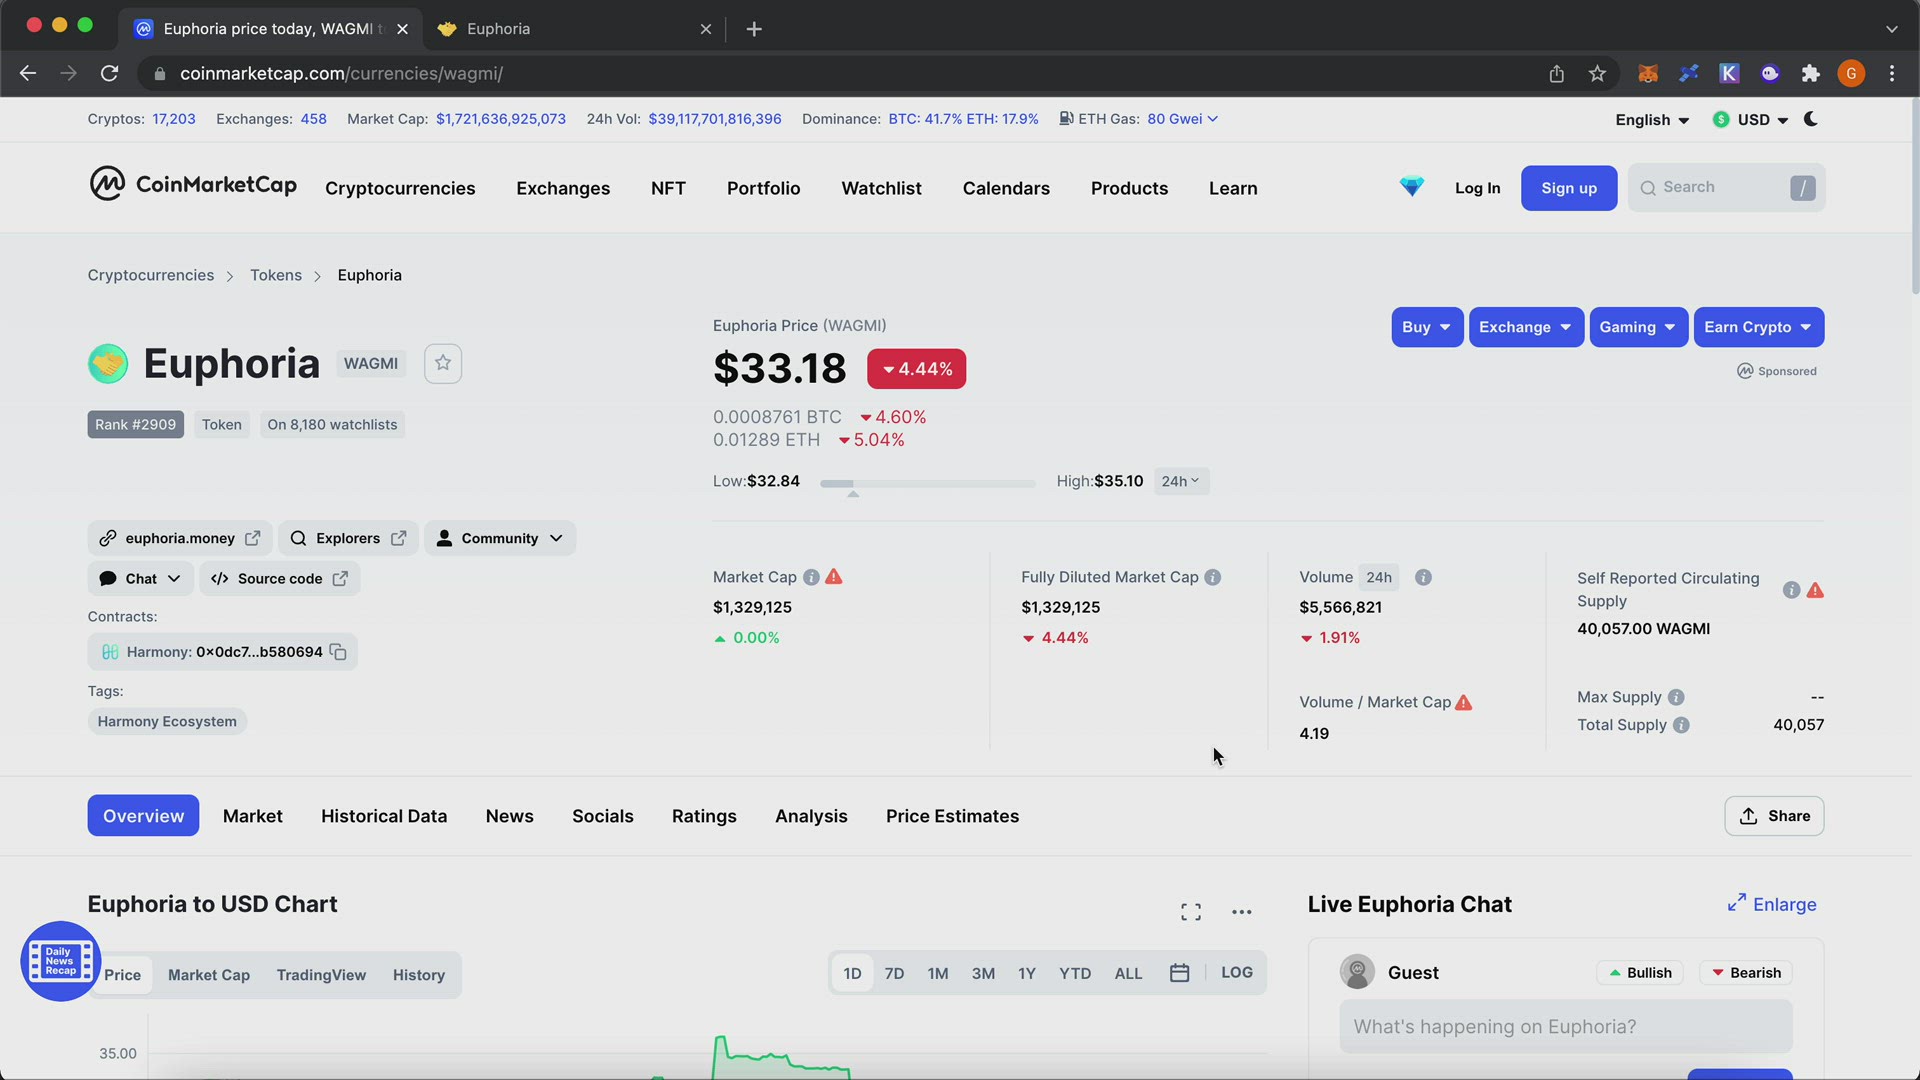Viewport: 1920px width, 1080px height.
Task: Click the CoinMarketCap search field
Action: 1726,187
